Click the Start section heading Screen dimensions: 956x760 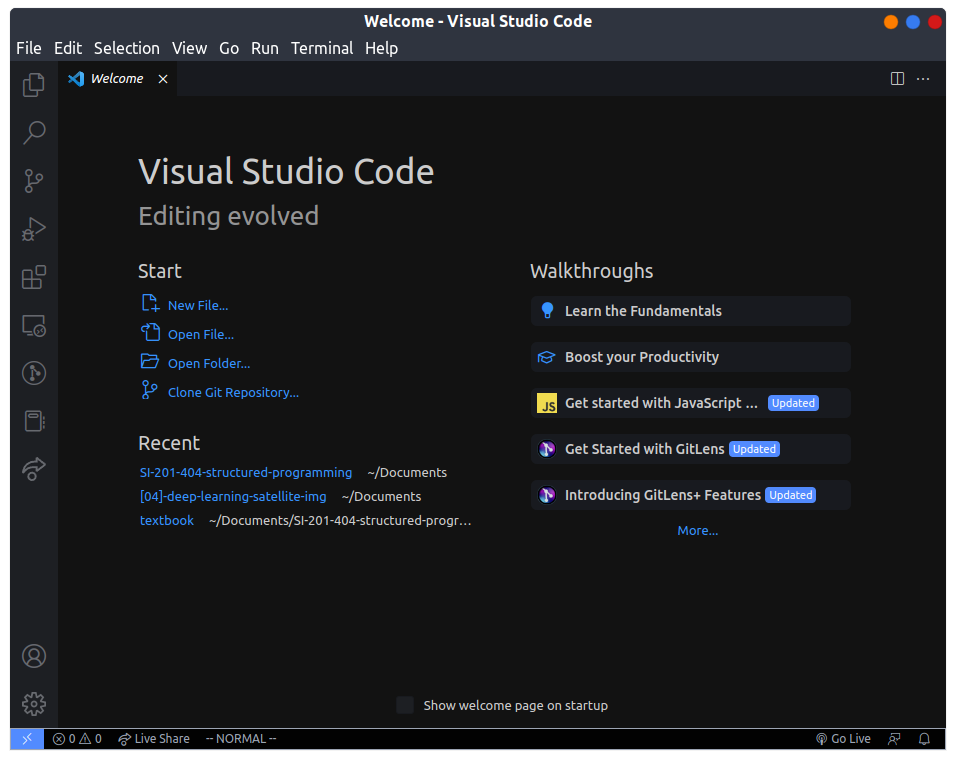pos(160,271)
